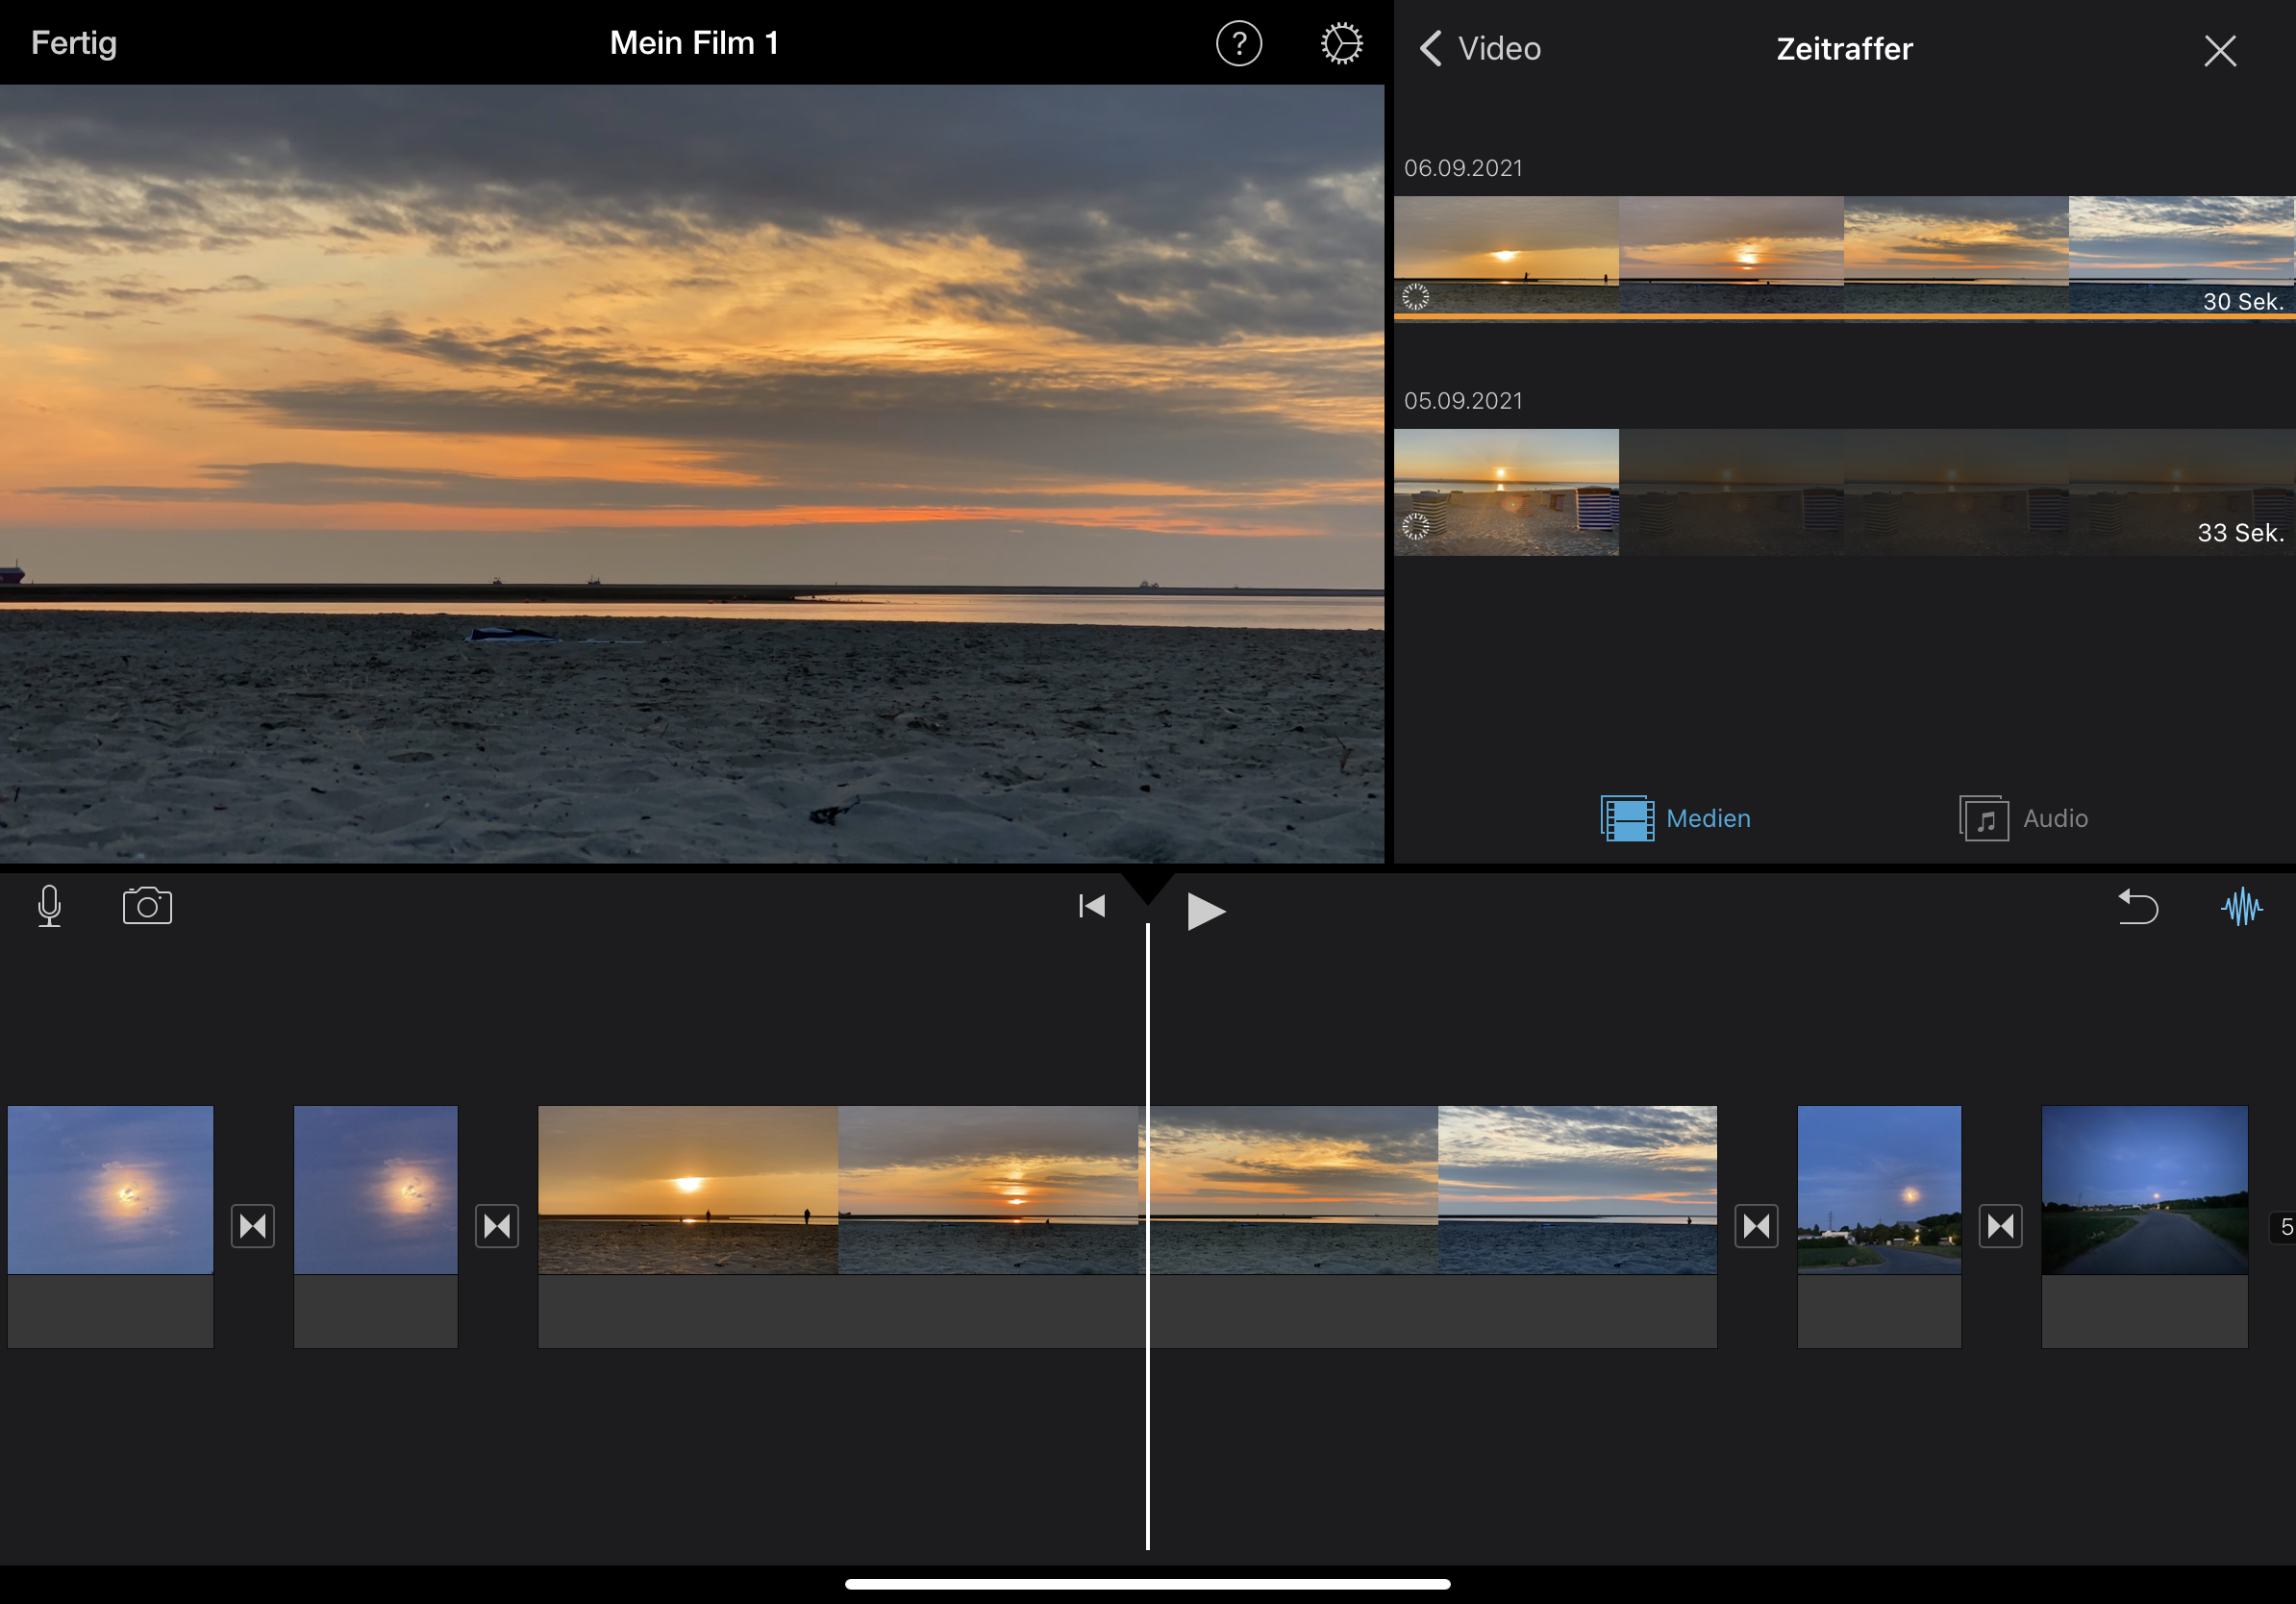Switch to the Audio tab
Viewport: 2296px width, 1604px height.
point(2023,818)
